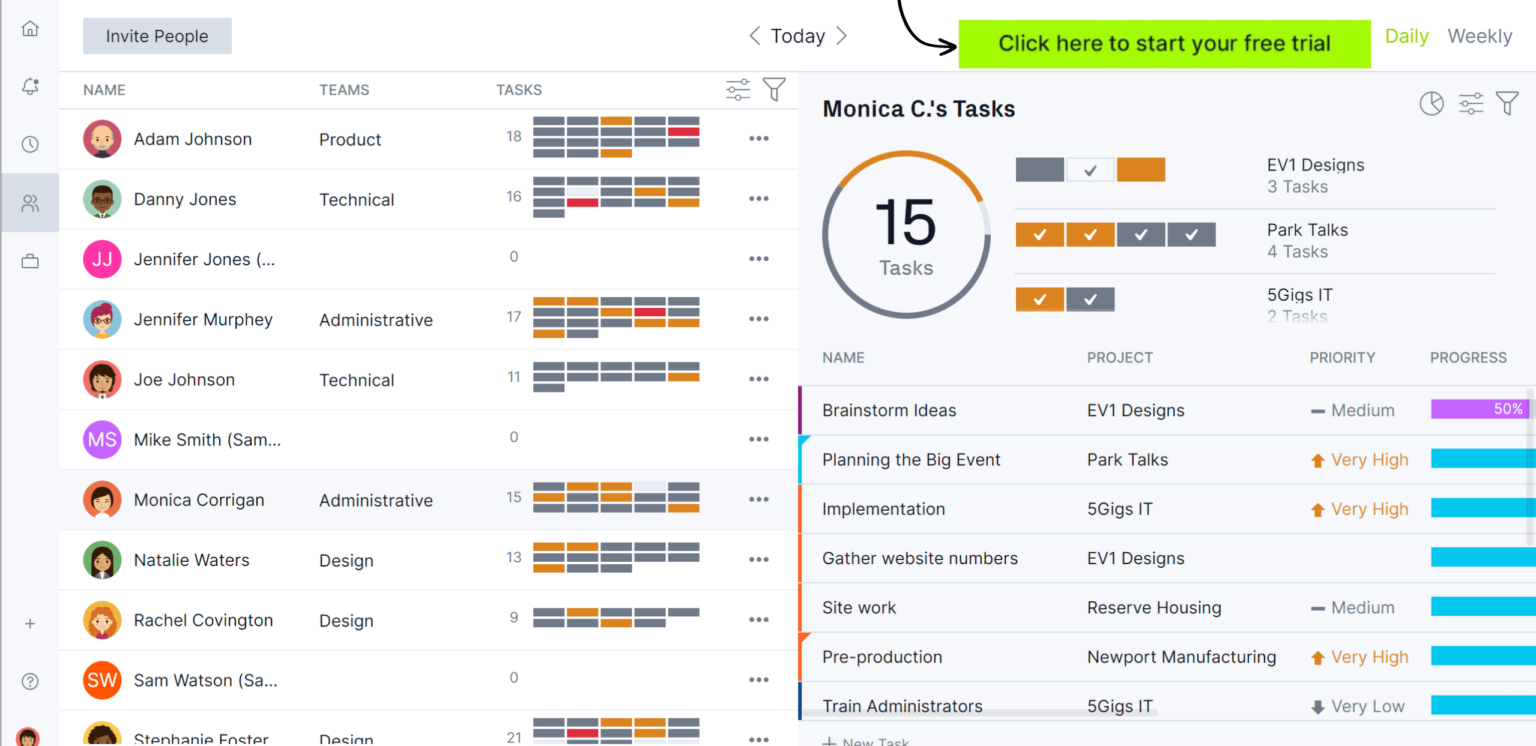Switch to the Weekly view
The height and width of the screenshot is (746, 1536).
pos(1480,36)
